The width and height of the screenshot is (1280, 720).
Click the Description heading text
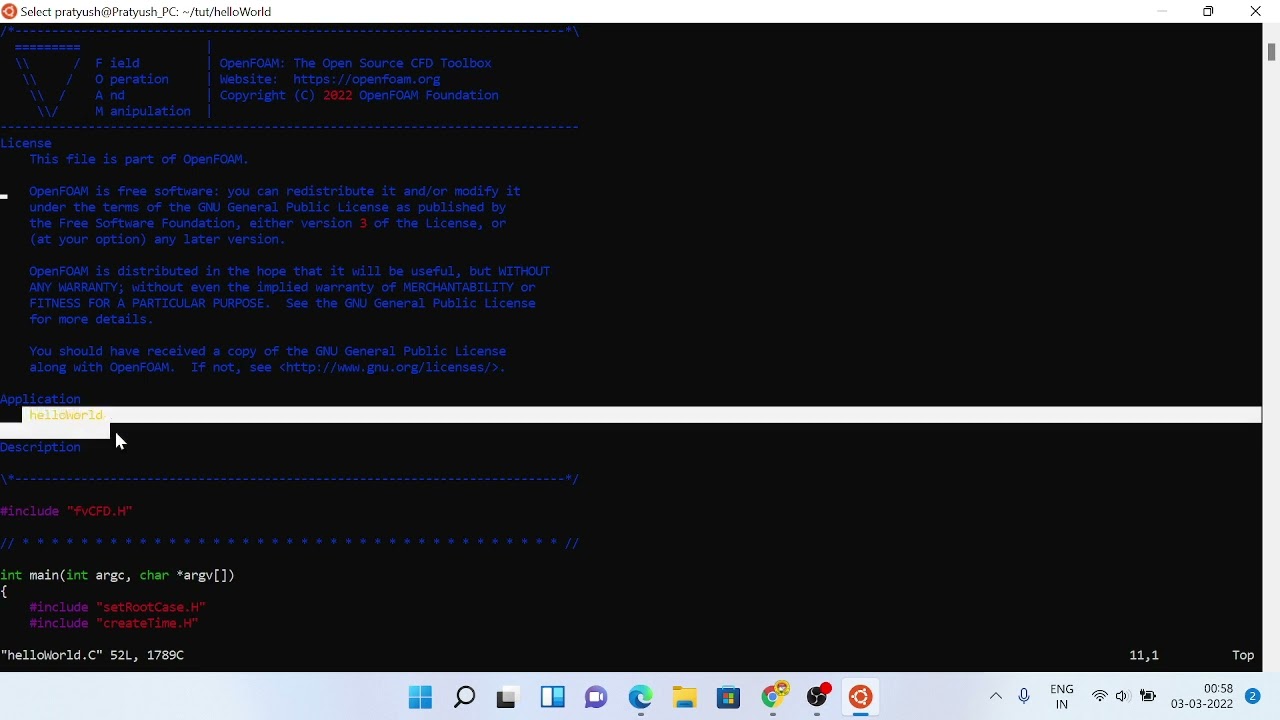[x=40, y=447]
